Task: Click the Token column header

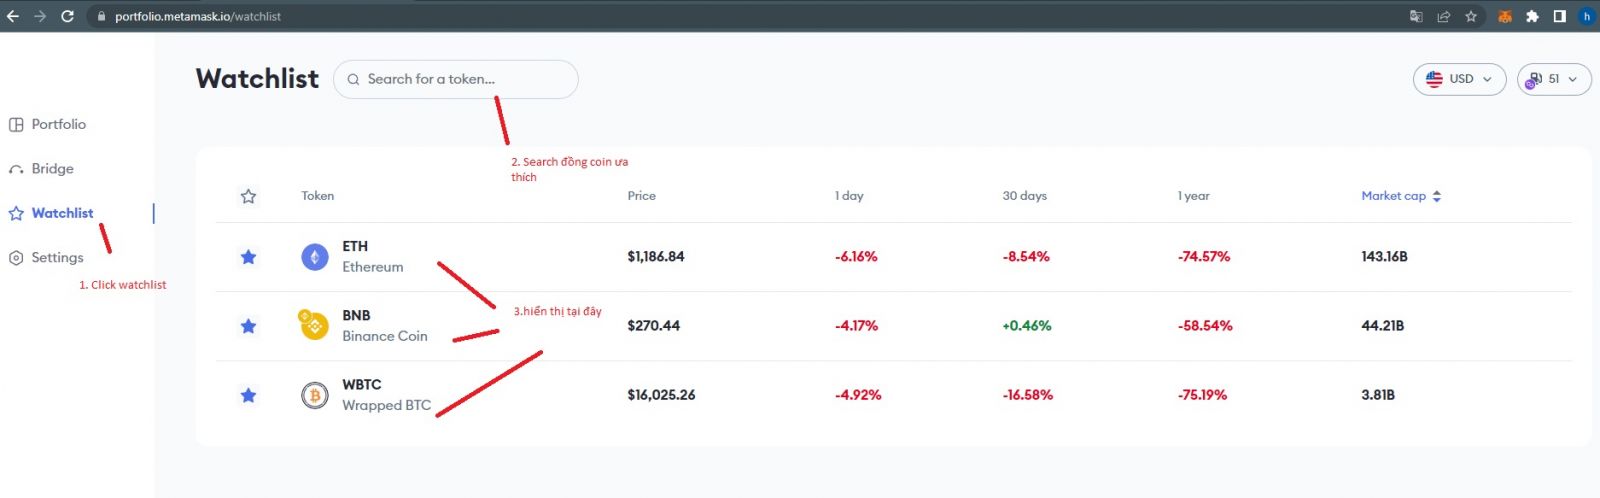Action: [x=318, y=196]
